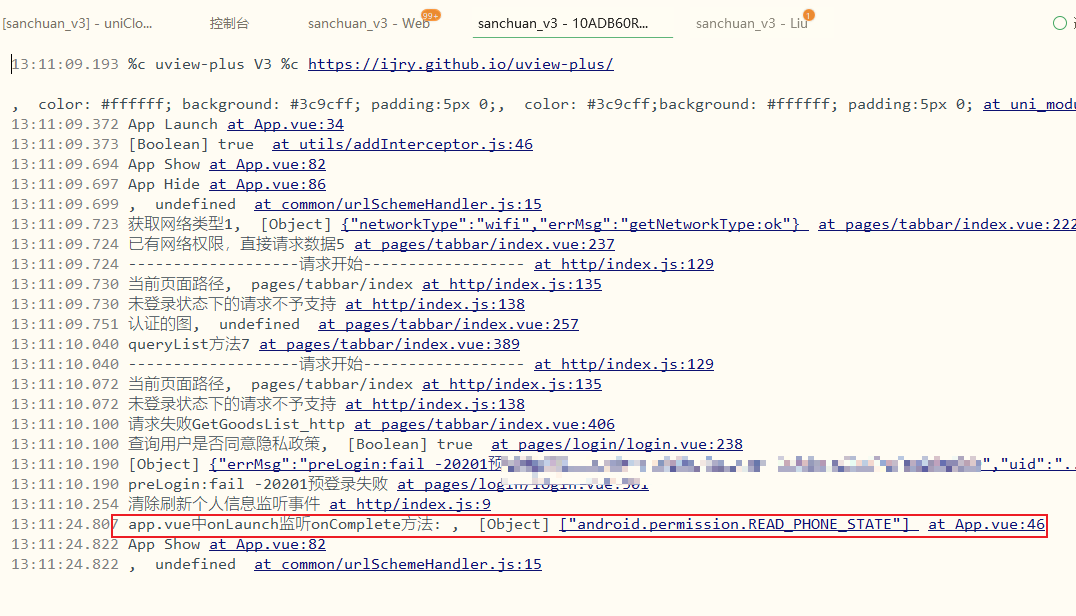This screenshot has width=1076, height=616.
Task: Open http/index.js:9 source link
Action: 410,504
